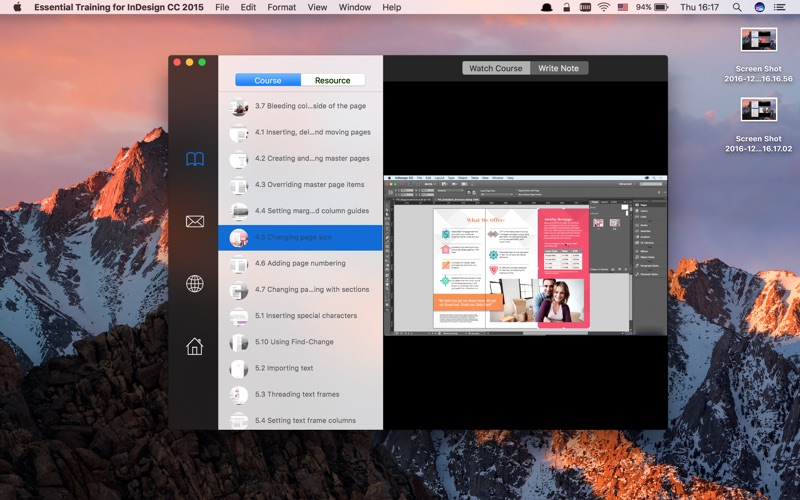Viewport: 800px width, 500px height.
Task: Open the Edit menu
Action: point(248,7)
